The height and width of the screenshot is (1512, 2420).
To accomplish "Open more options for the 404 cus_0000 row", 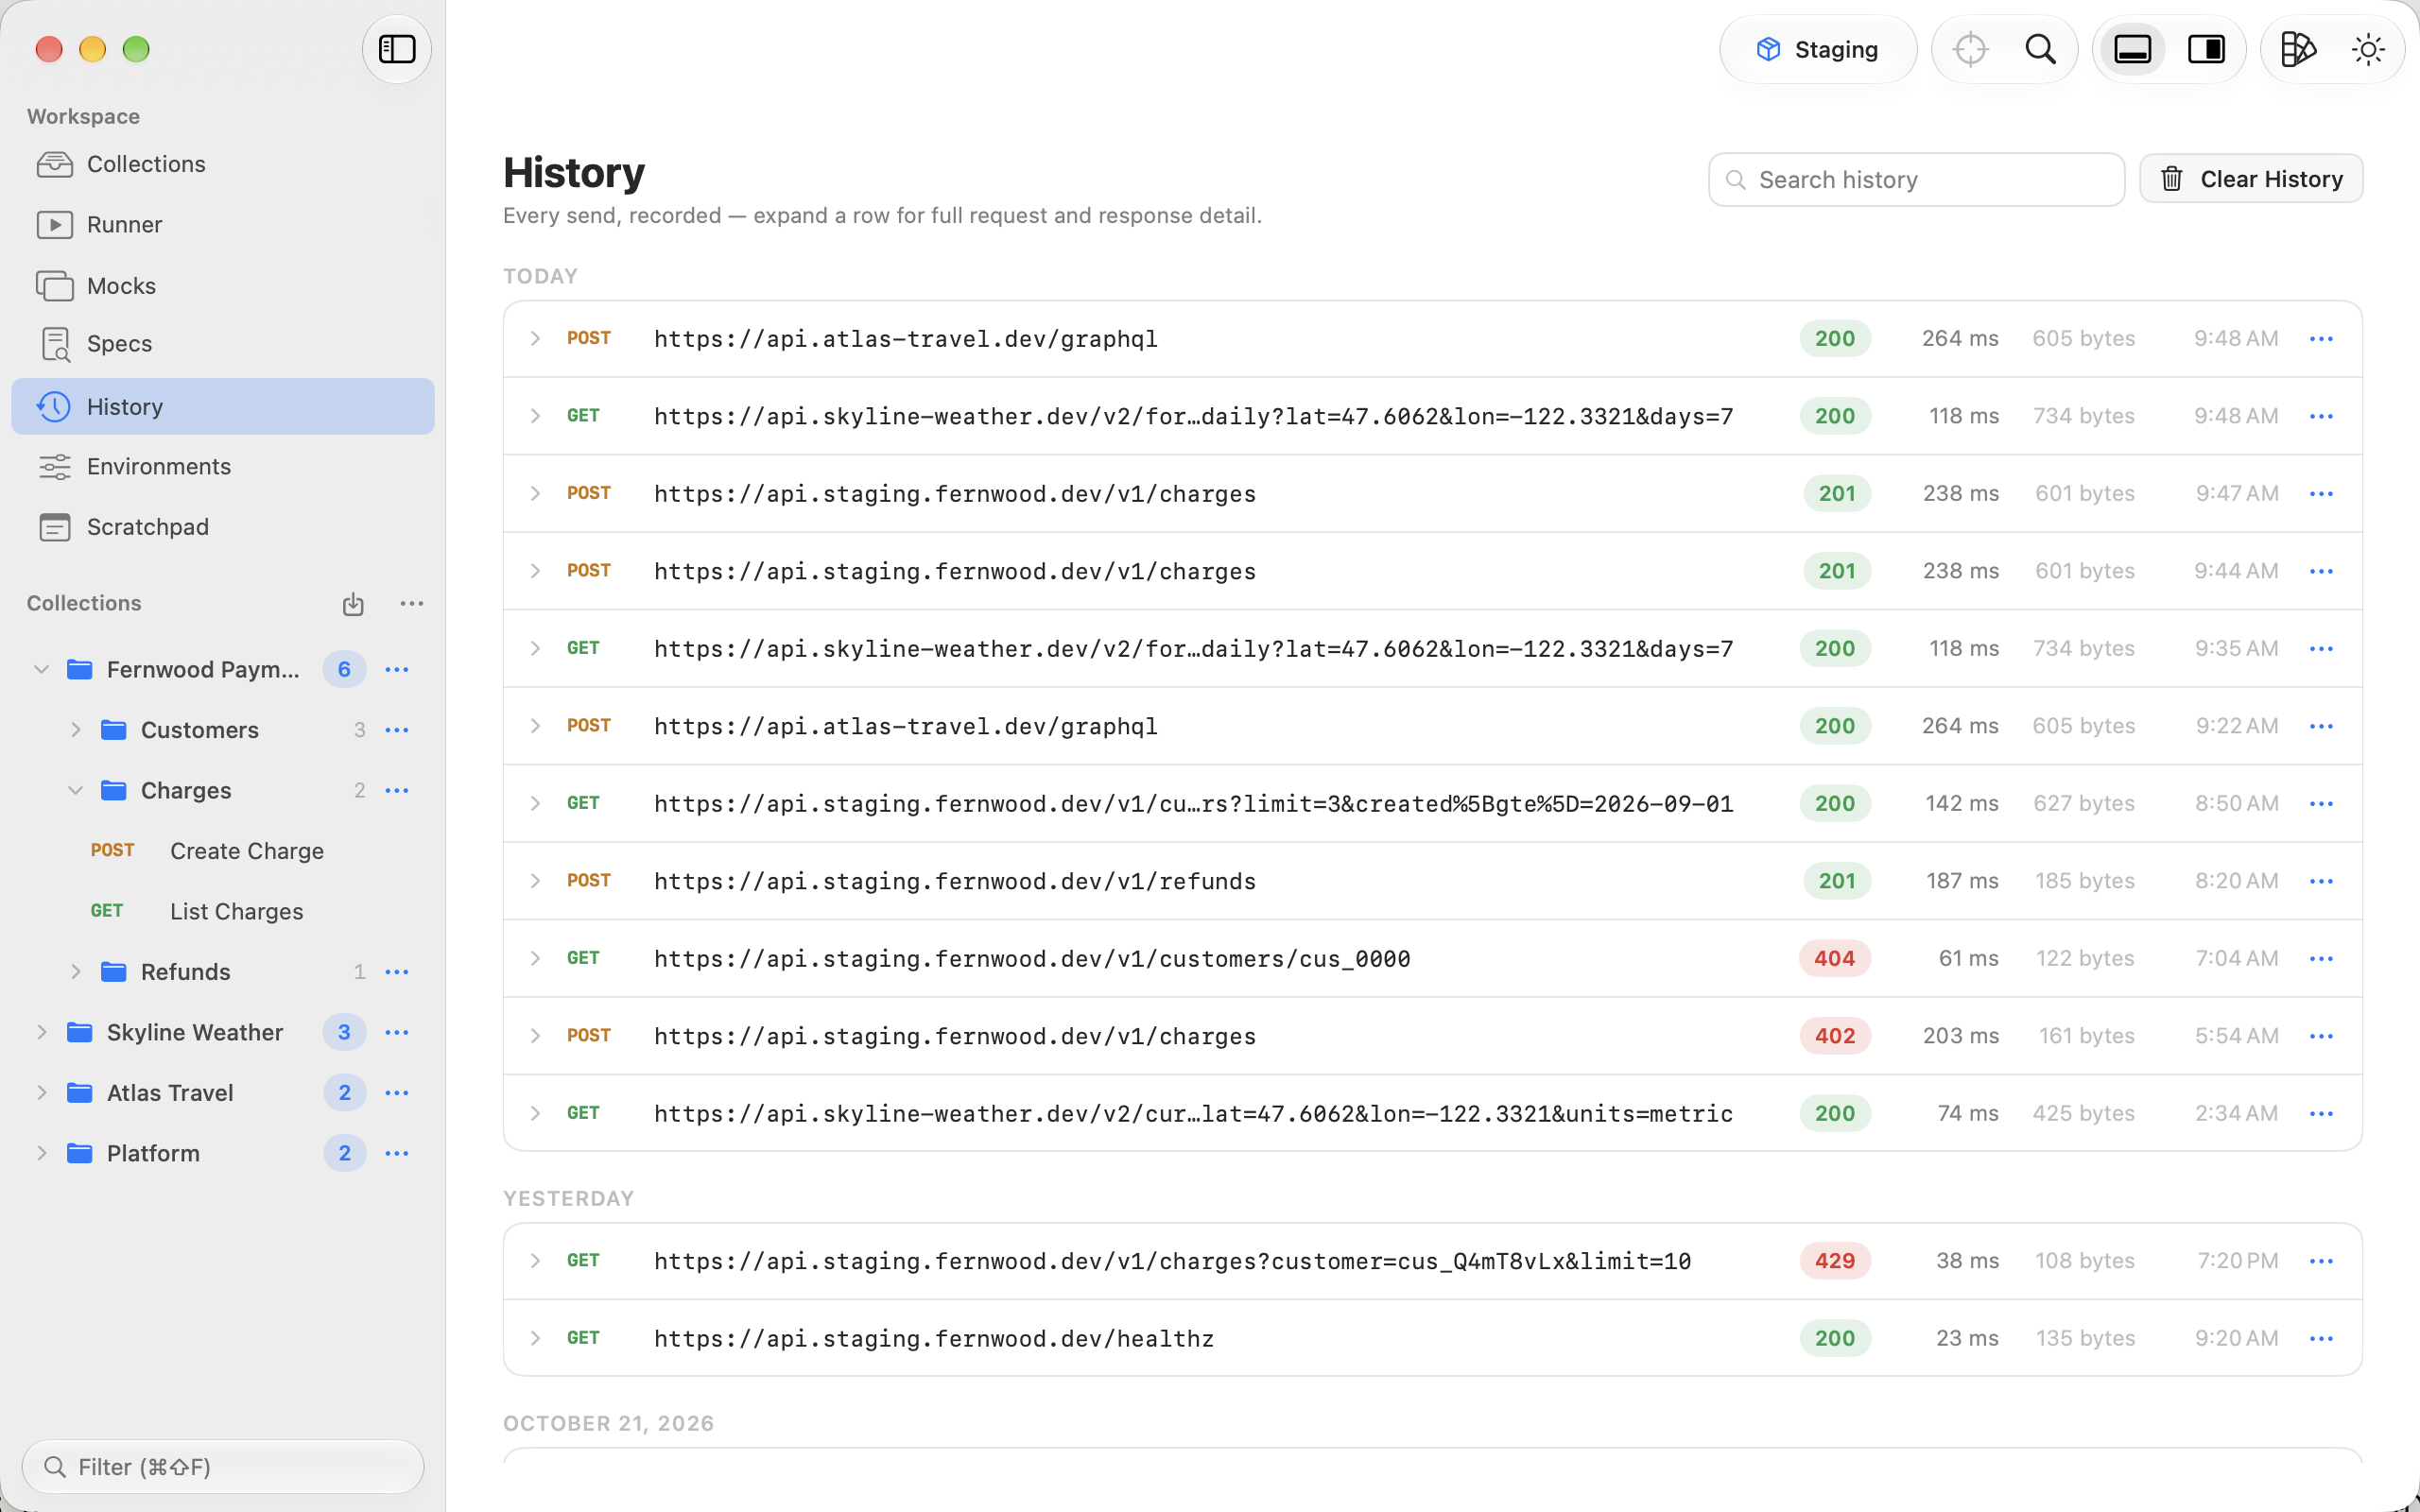I will click(x=2321, y=959).
